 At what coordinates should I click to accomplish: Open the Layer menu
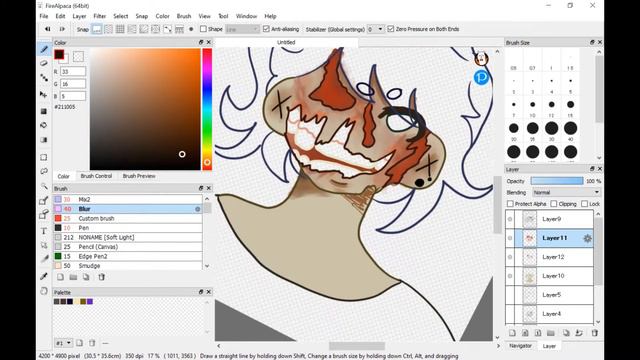tap(79, 16)
